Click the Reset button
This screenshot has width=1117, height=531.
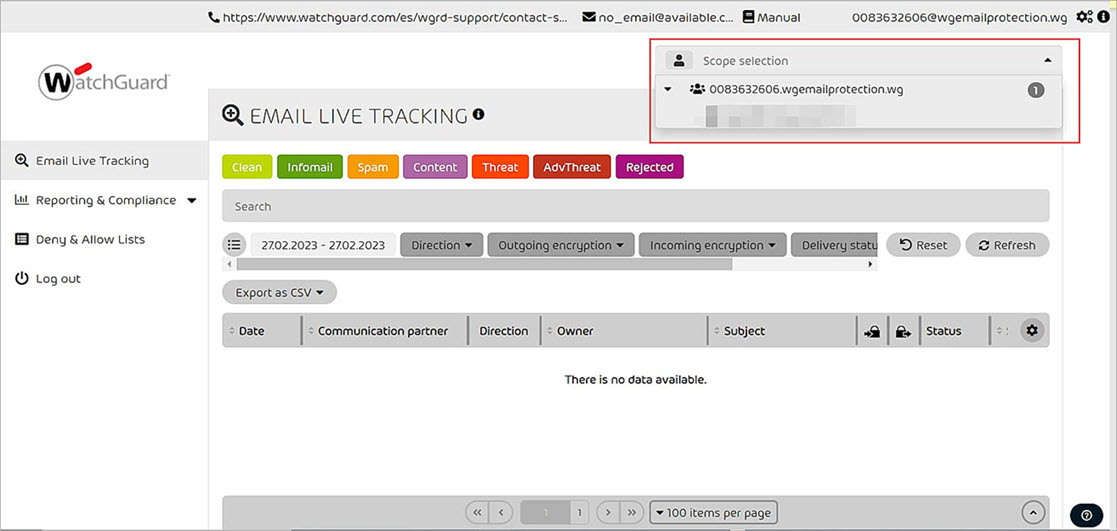[x=923, y=245]
